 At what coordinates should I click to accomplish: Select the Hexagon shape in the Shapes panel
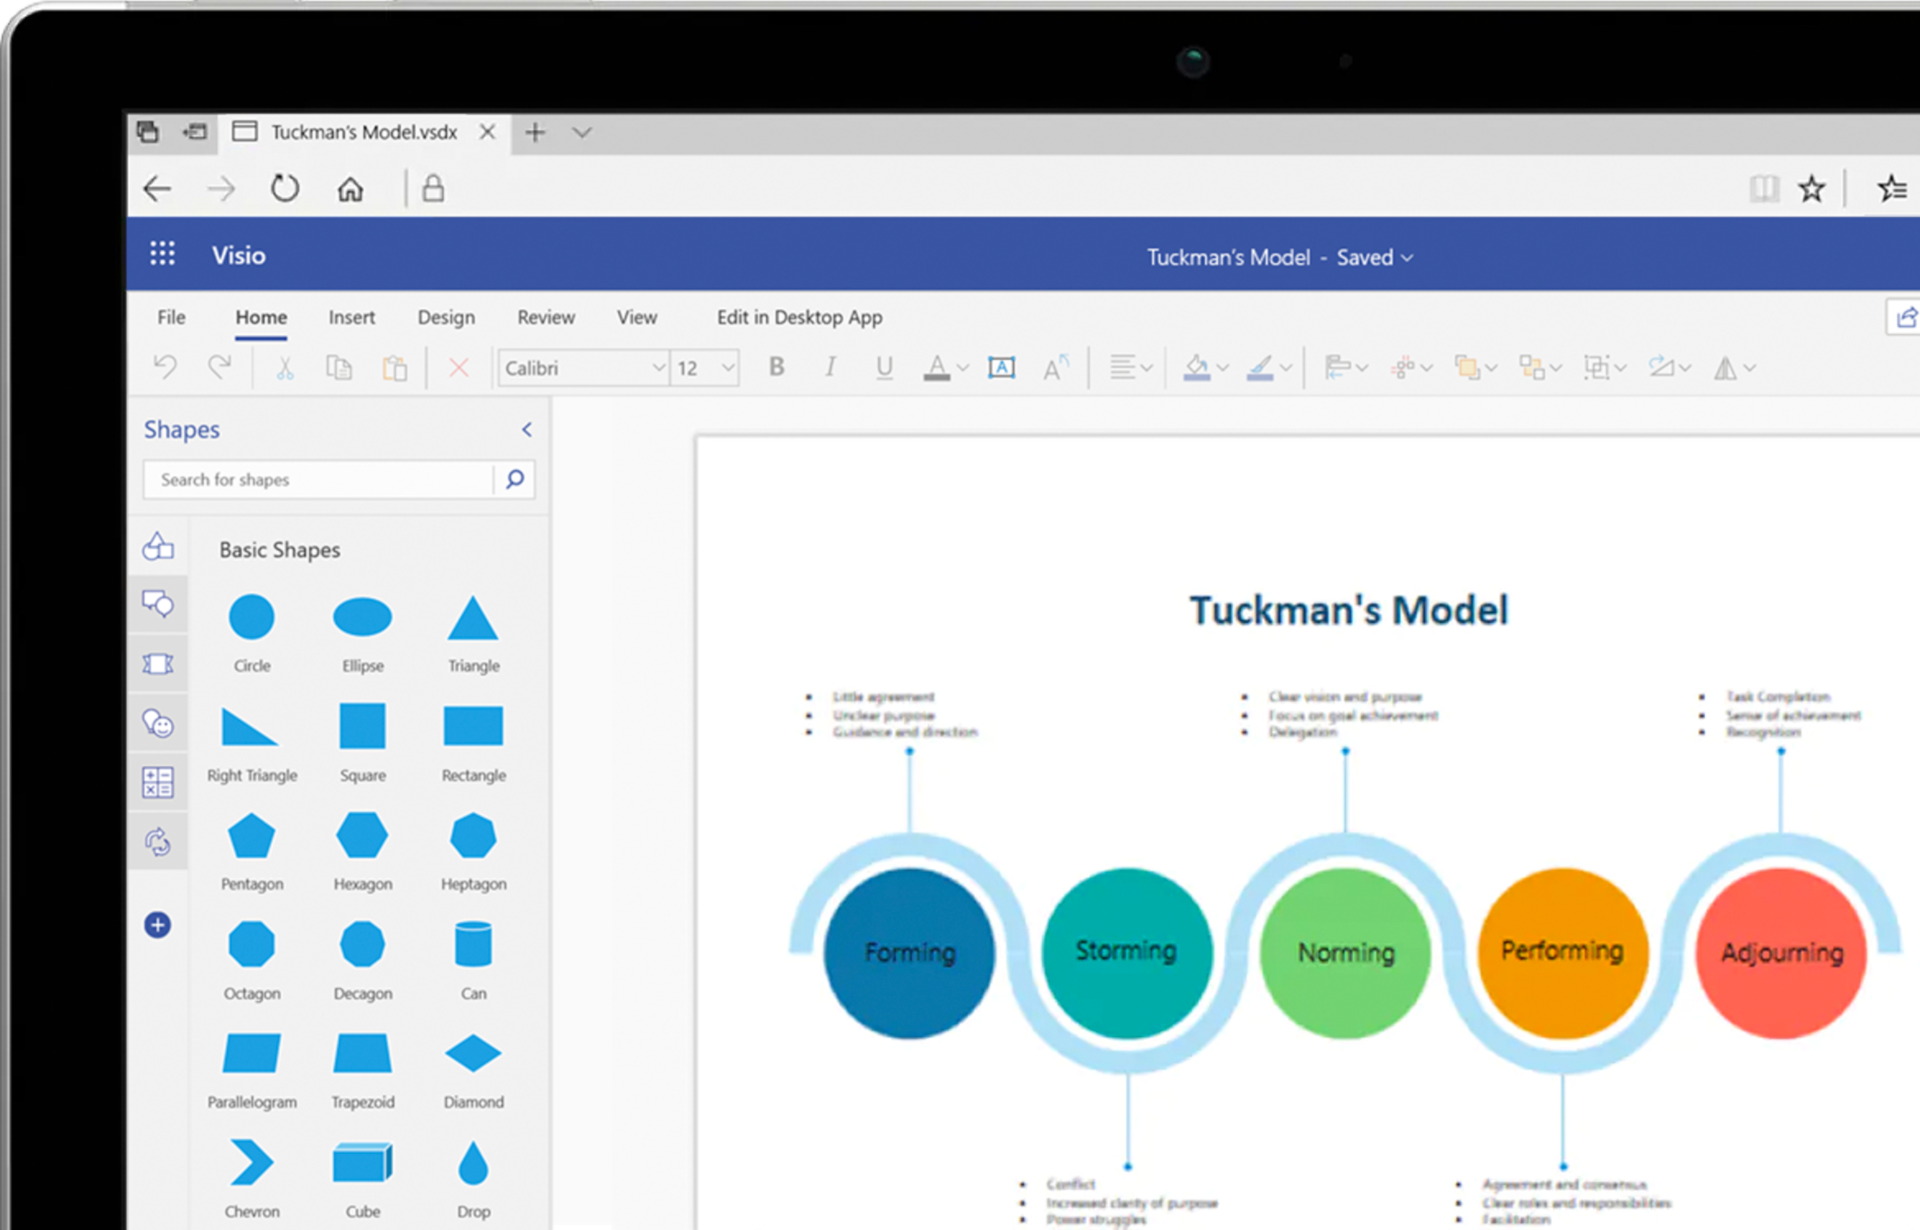362,836
